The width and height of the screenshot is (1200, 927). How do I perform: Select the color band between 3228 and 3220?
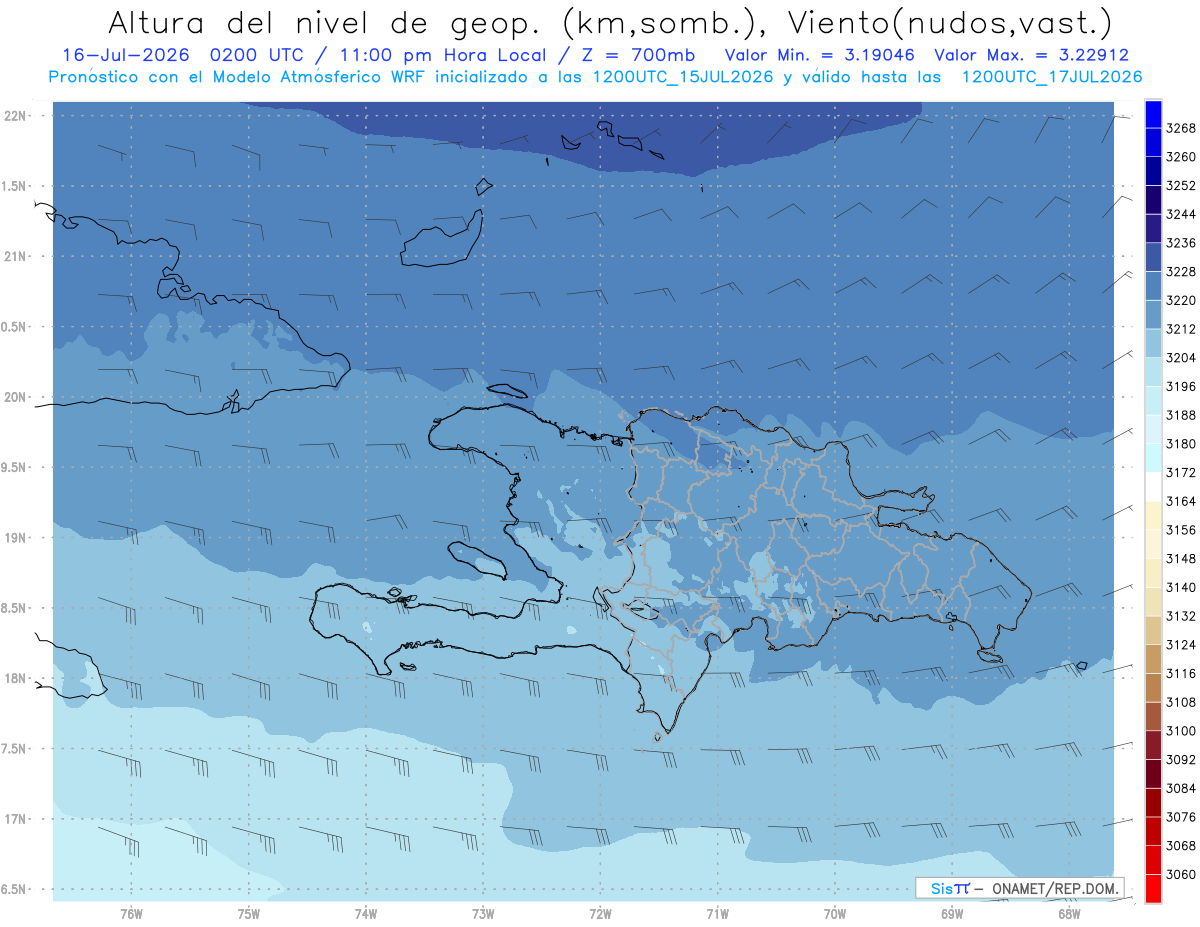(x=1152, y=285)
